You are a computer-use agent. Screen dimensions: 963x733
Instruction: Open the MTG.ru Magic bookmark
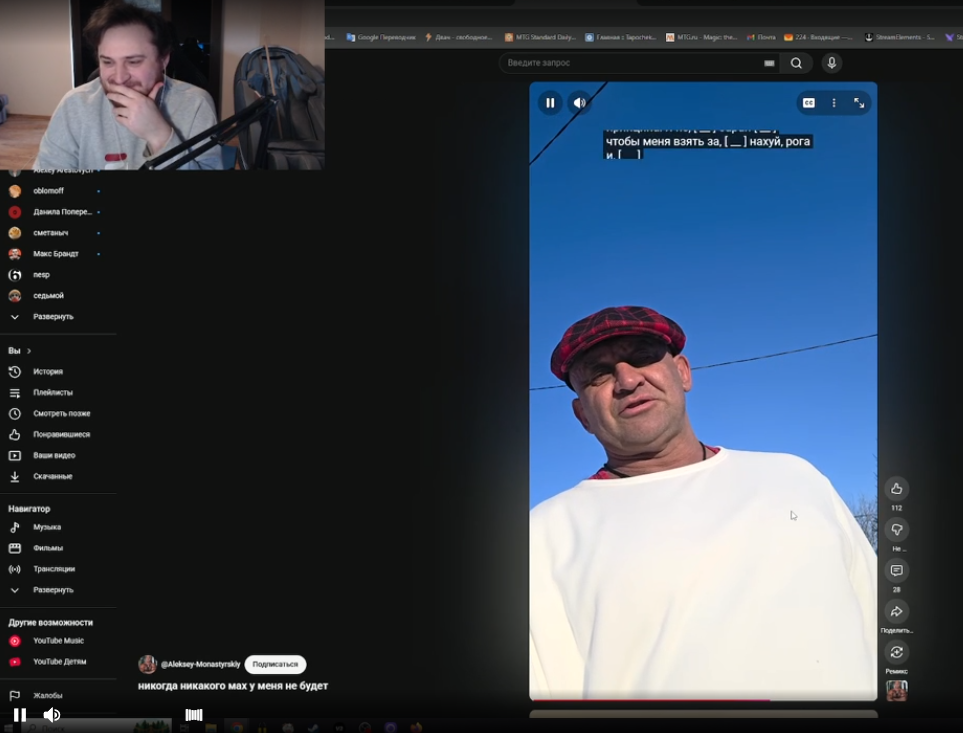click(701, 37)
